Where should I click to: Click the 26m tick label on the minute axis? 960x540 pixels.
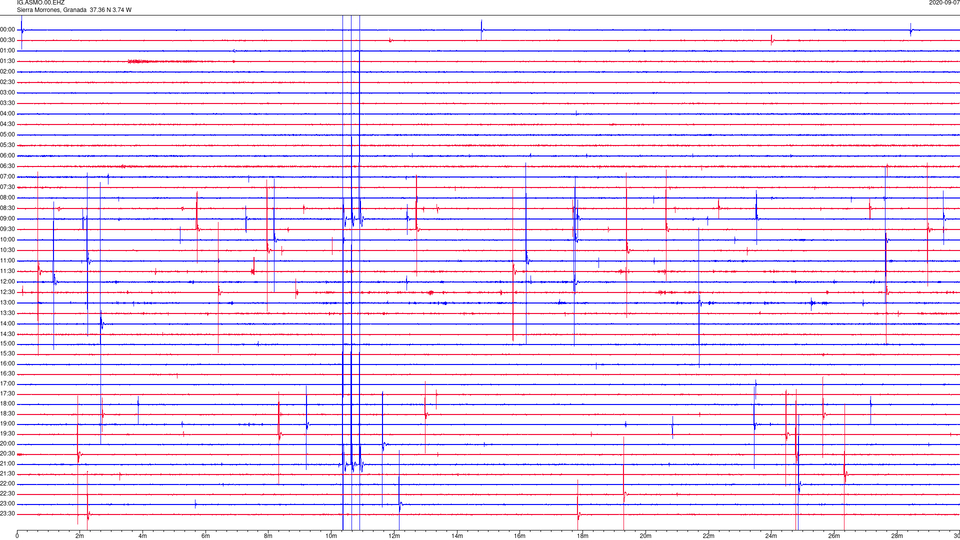[834, 536]
